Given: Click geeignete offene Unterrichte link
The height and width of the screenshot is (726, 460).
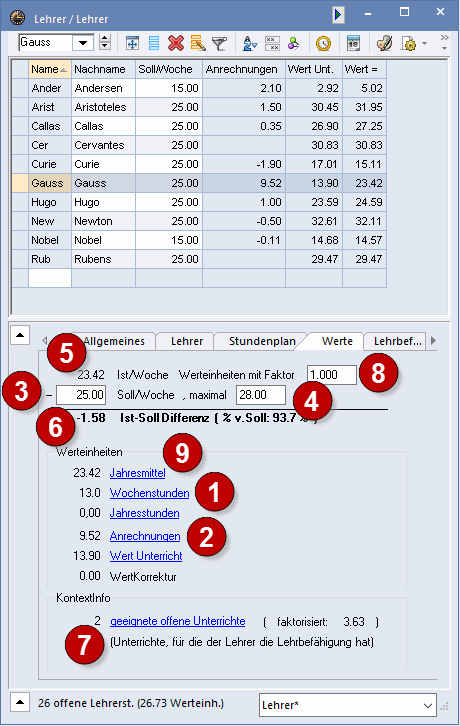Looking at the screenshot, I should (x=177, y=621).
